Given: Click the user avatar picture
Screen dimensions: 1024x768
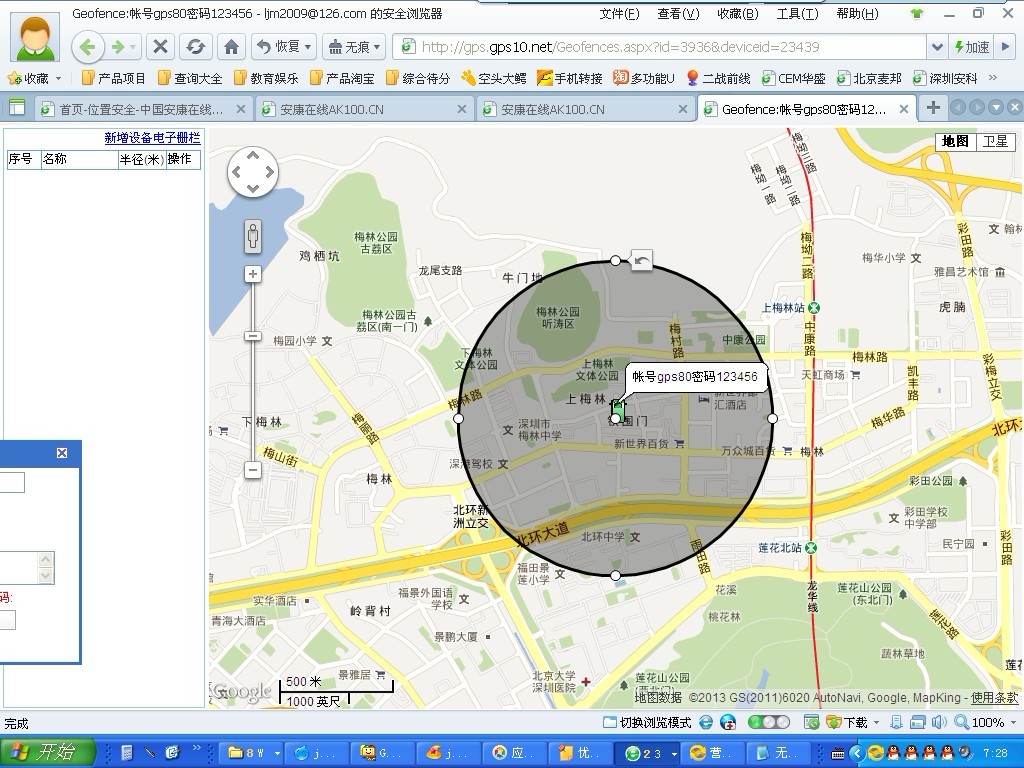Looking at the screenshot, I should pos(34,37).
